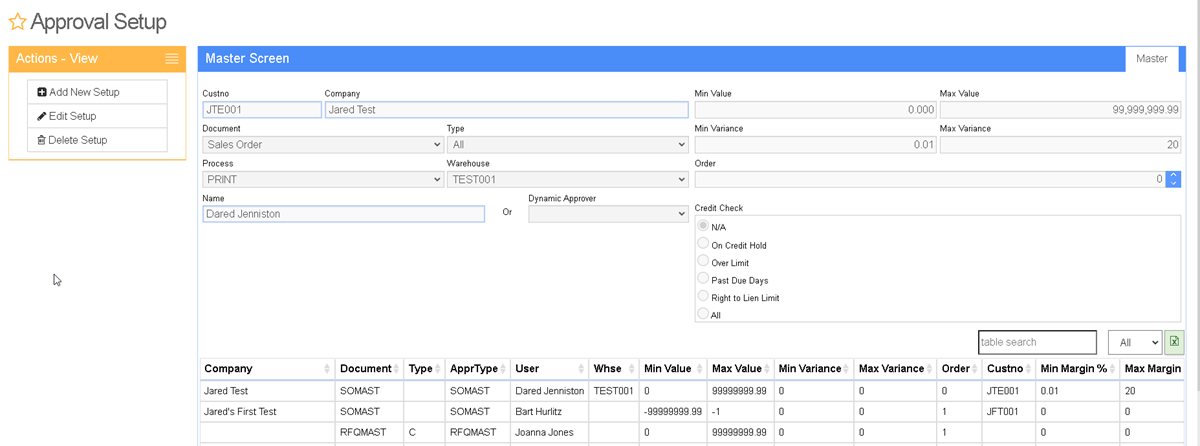Click the table search box
This screenshot has width=1200, height=446.
pyautogui.click(x=1037, y=342)
